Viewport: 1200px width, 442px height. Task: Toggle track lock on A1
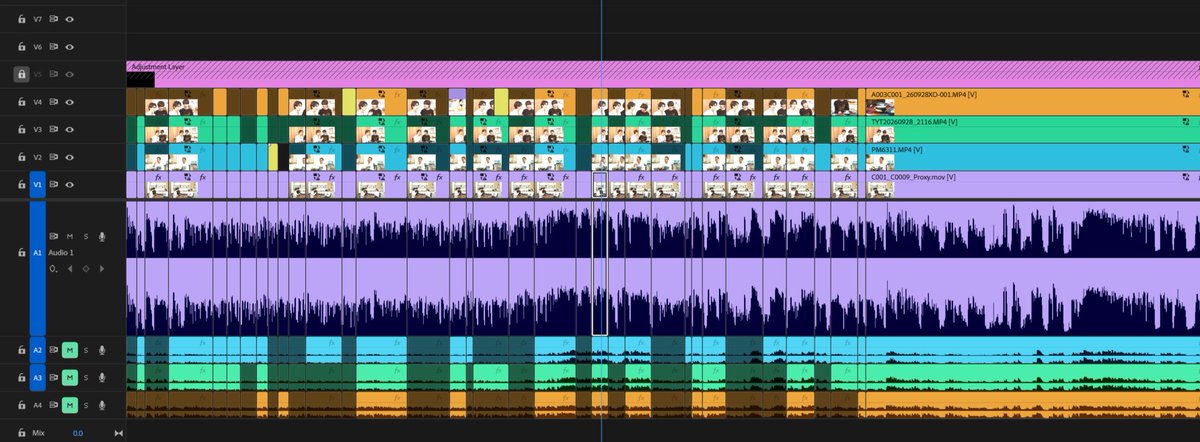tap(21, 253)
